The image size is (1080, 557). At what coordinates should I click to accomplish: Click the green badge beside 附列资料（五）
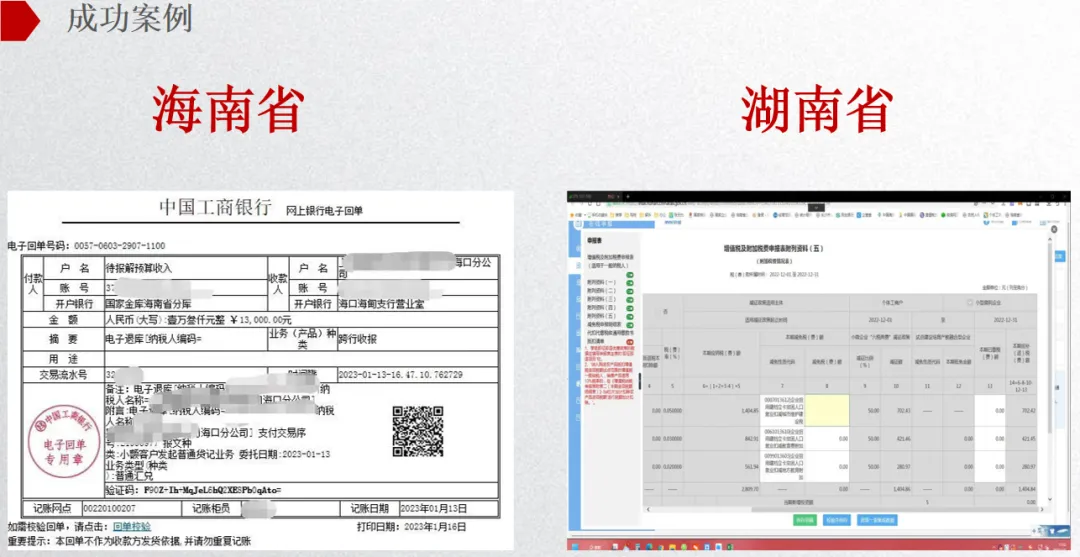(x=630, y=317)
